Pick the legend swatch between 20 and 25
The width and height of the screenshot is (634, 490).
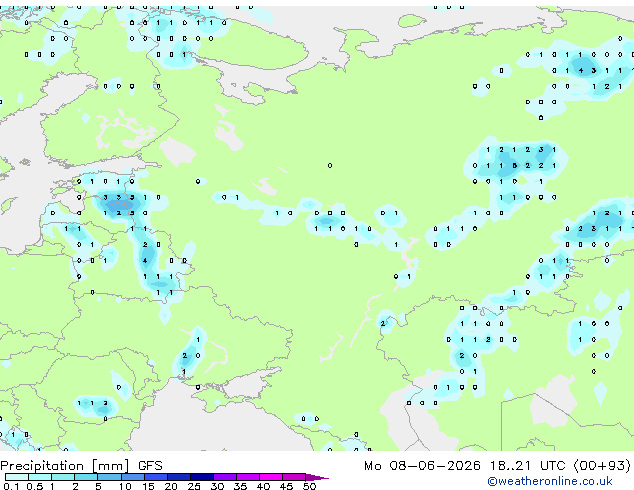point(179,477)
